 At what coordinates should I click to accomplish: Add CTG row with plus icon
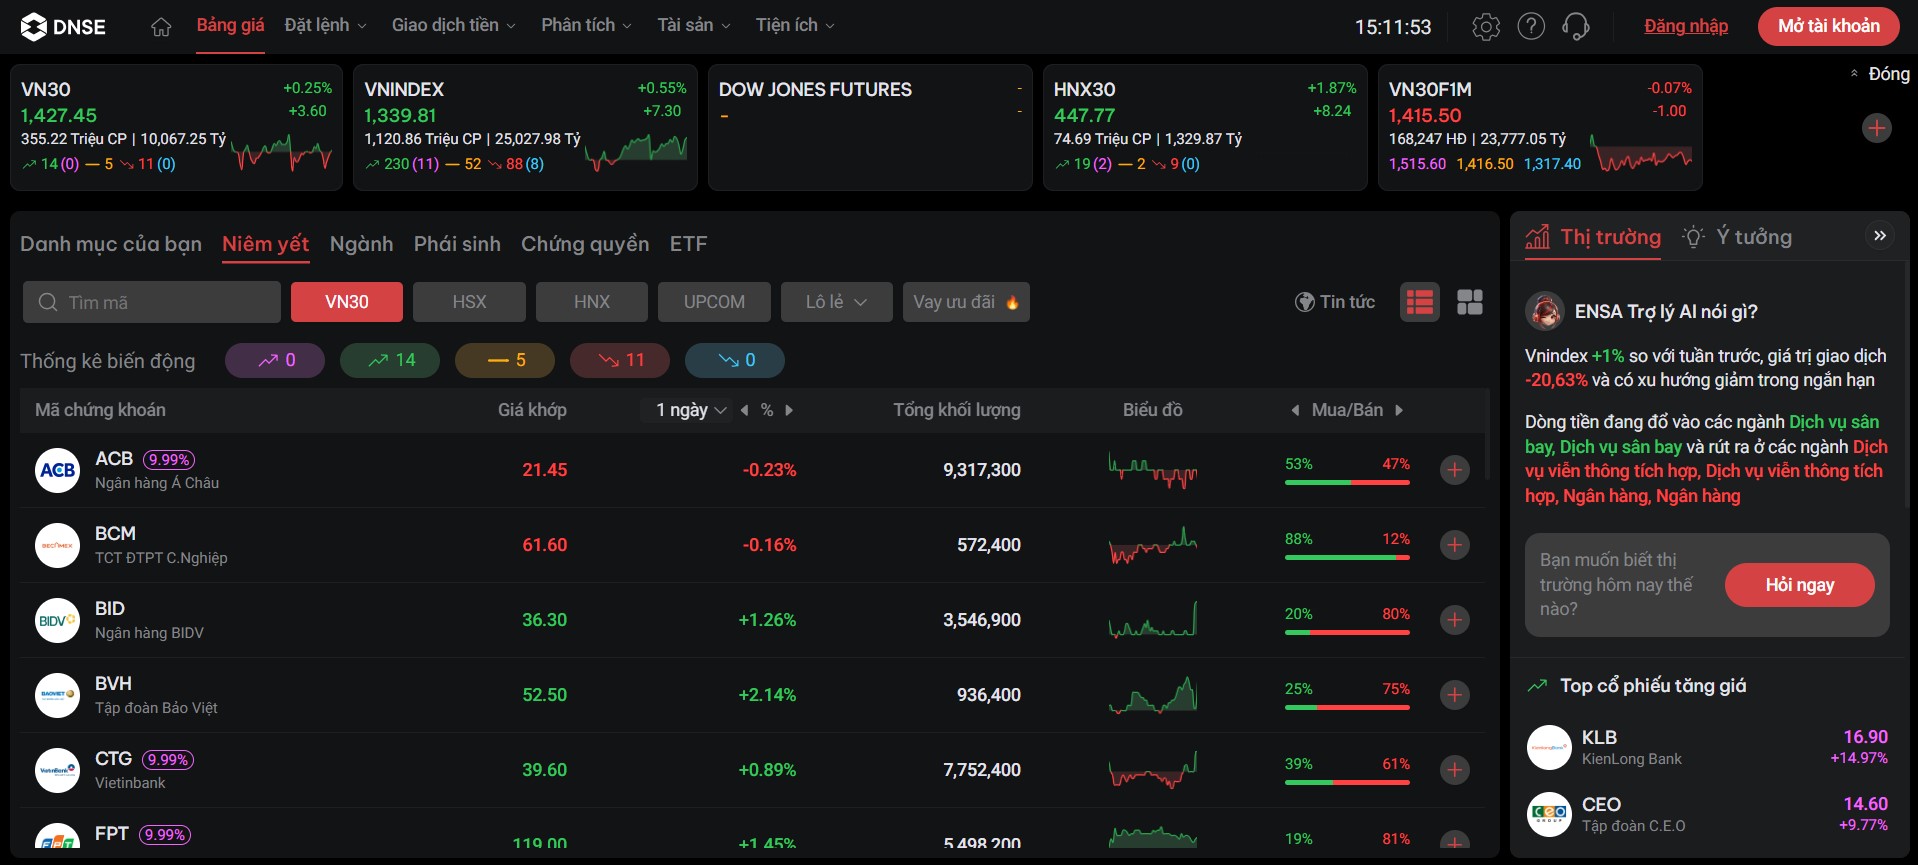point(1455,770)
